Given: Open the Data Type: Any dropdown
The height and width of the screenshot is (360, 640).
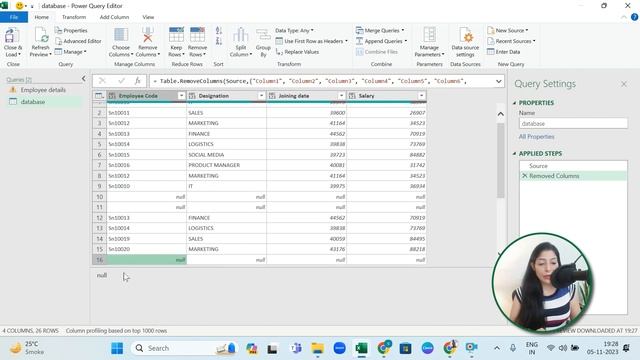Looking at the screenshot, I should 294,30.
